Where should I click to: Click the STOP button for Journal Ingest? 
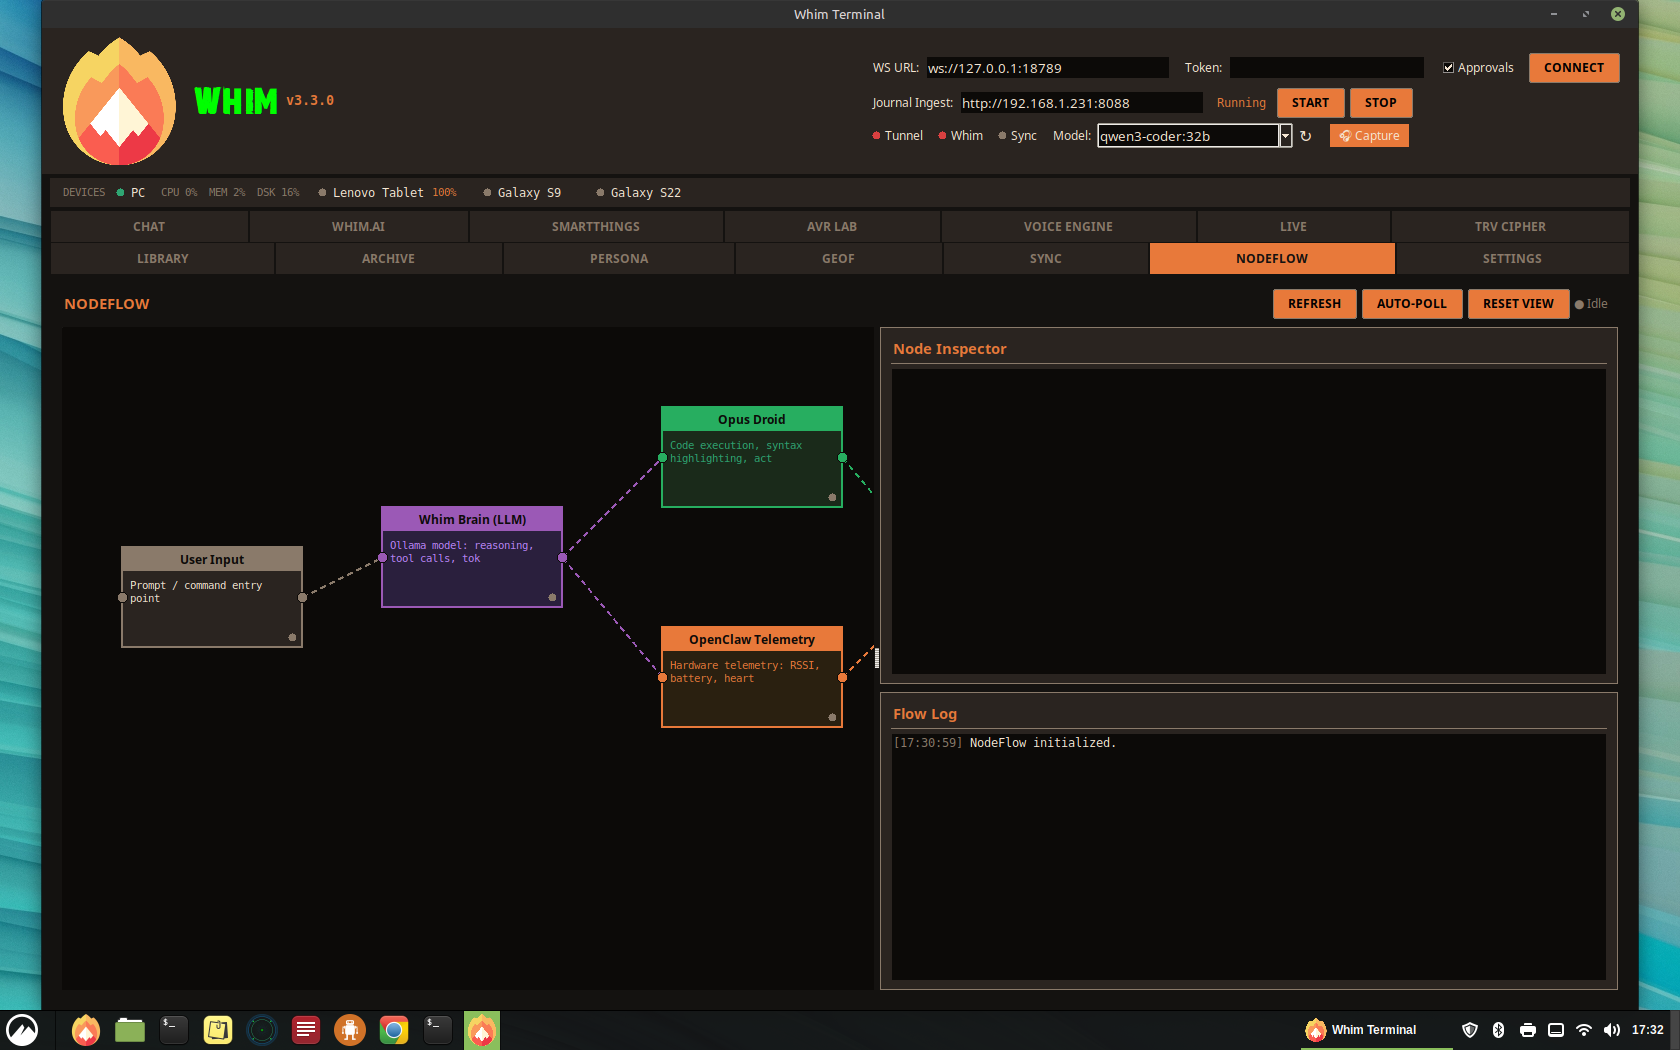click(1380, 102)
